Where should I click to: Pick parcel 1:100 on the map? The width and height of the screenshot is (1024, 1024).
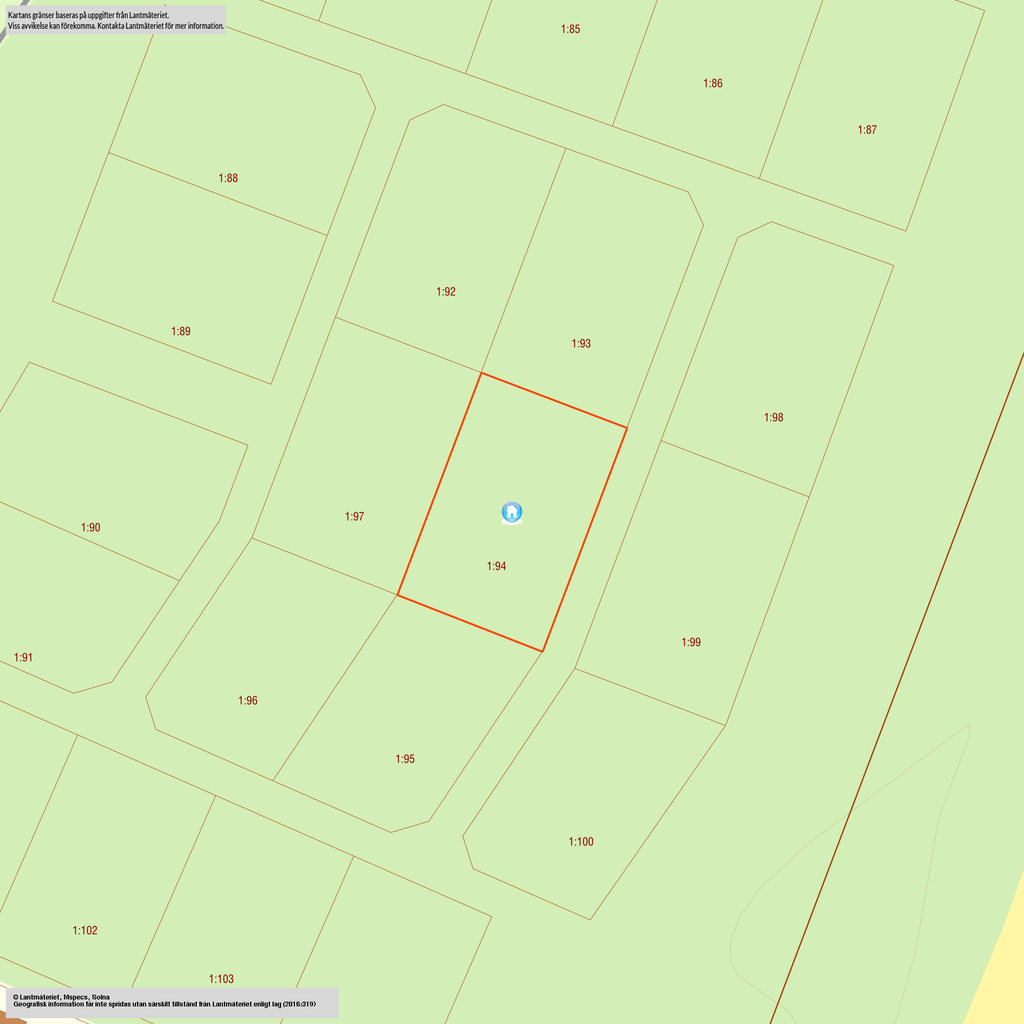pyautogui.click(x=581, y=841)
